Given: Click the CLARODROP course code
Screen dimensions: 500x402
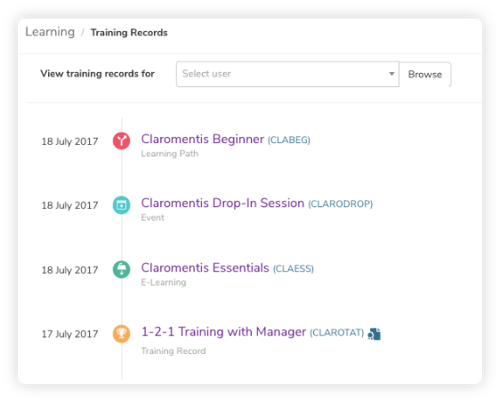Looking at the screenshot, I should [340, 204].
